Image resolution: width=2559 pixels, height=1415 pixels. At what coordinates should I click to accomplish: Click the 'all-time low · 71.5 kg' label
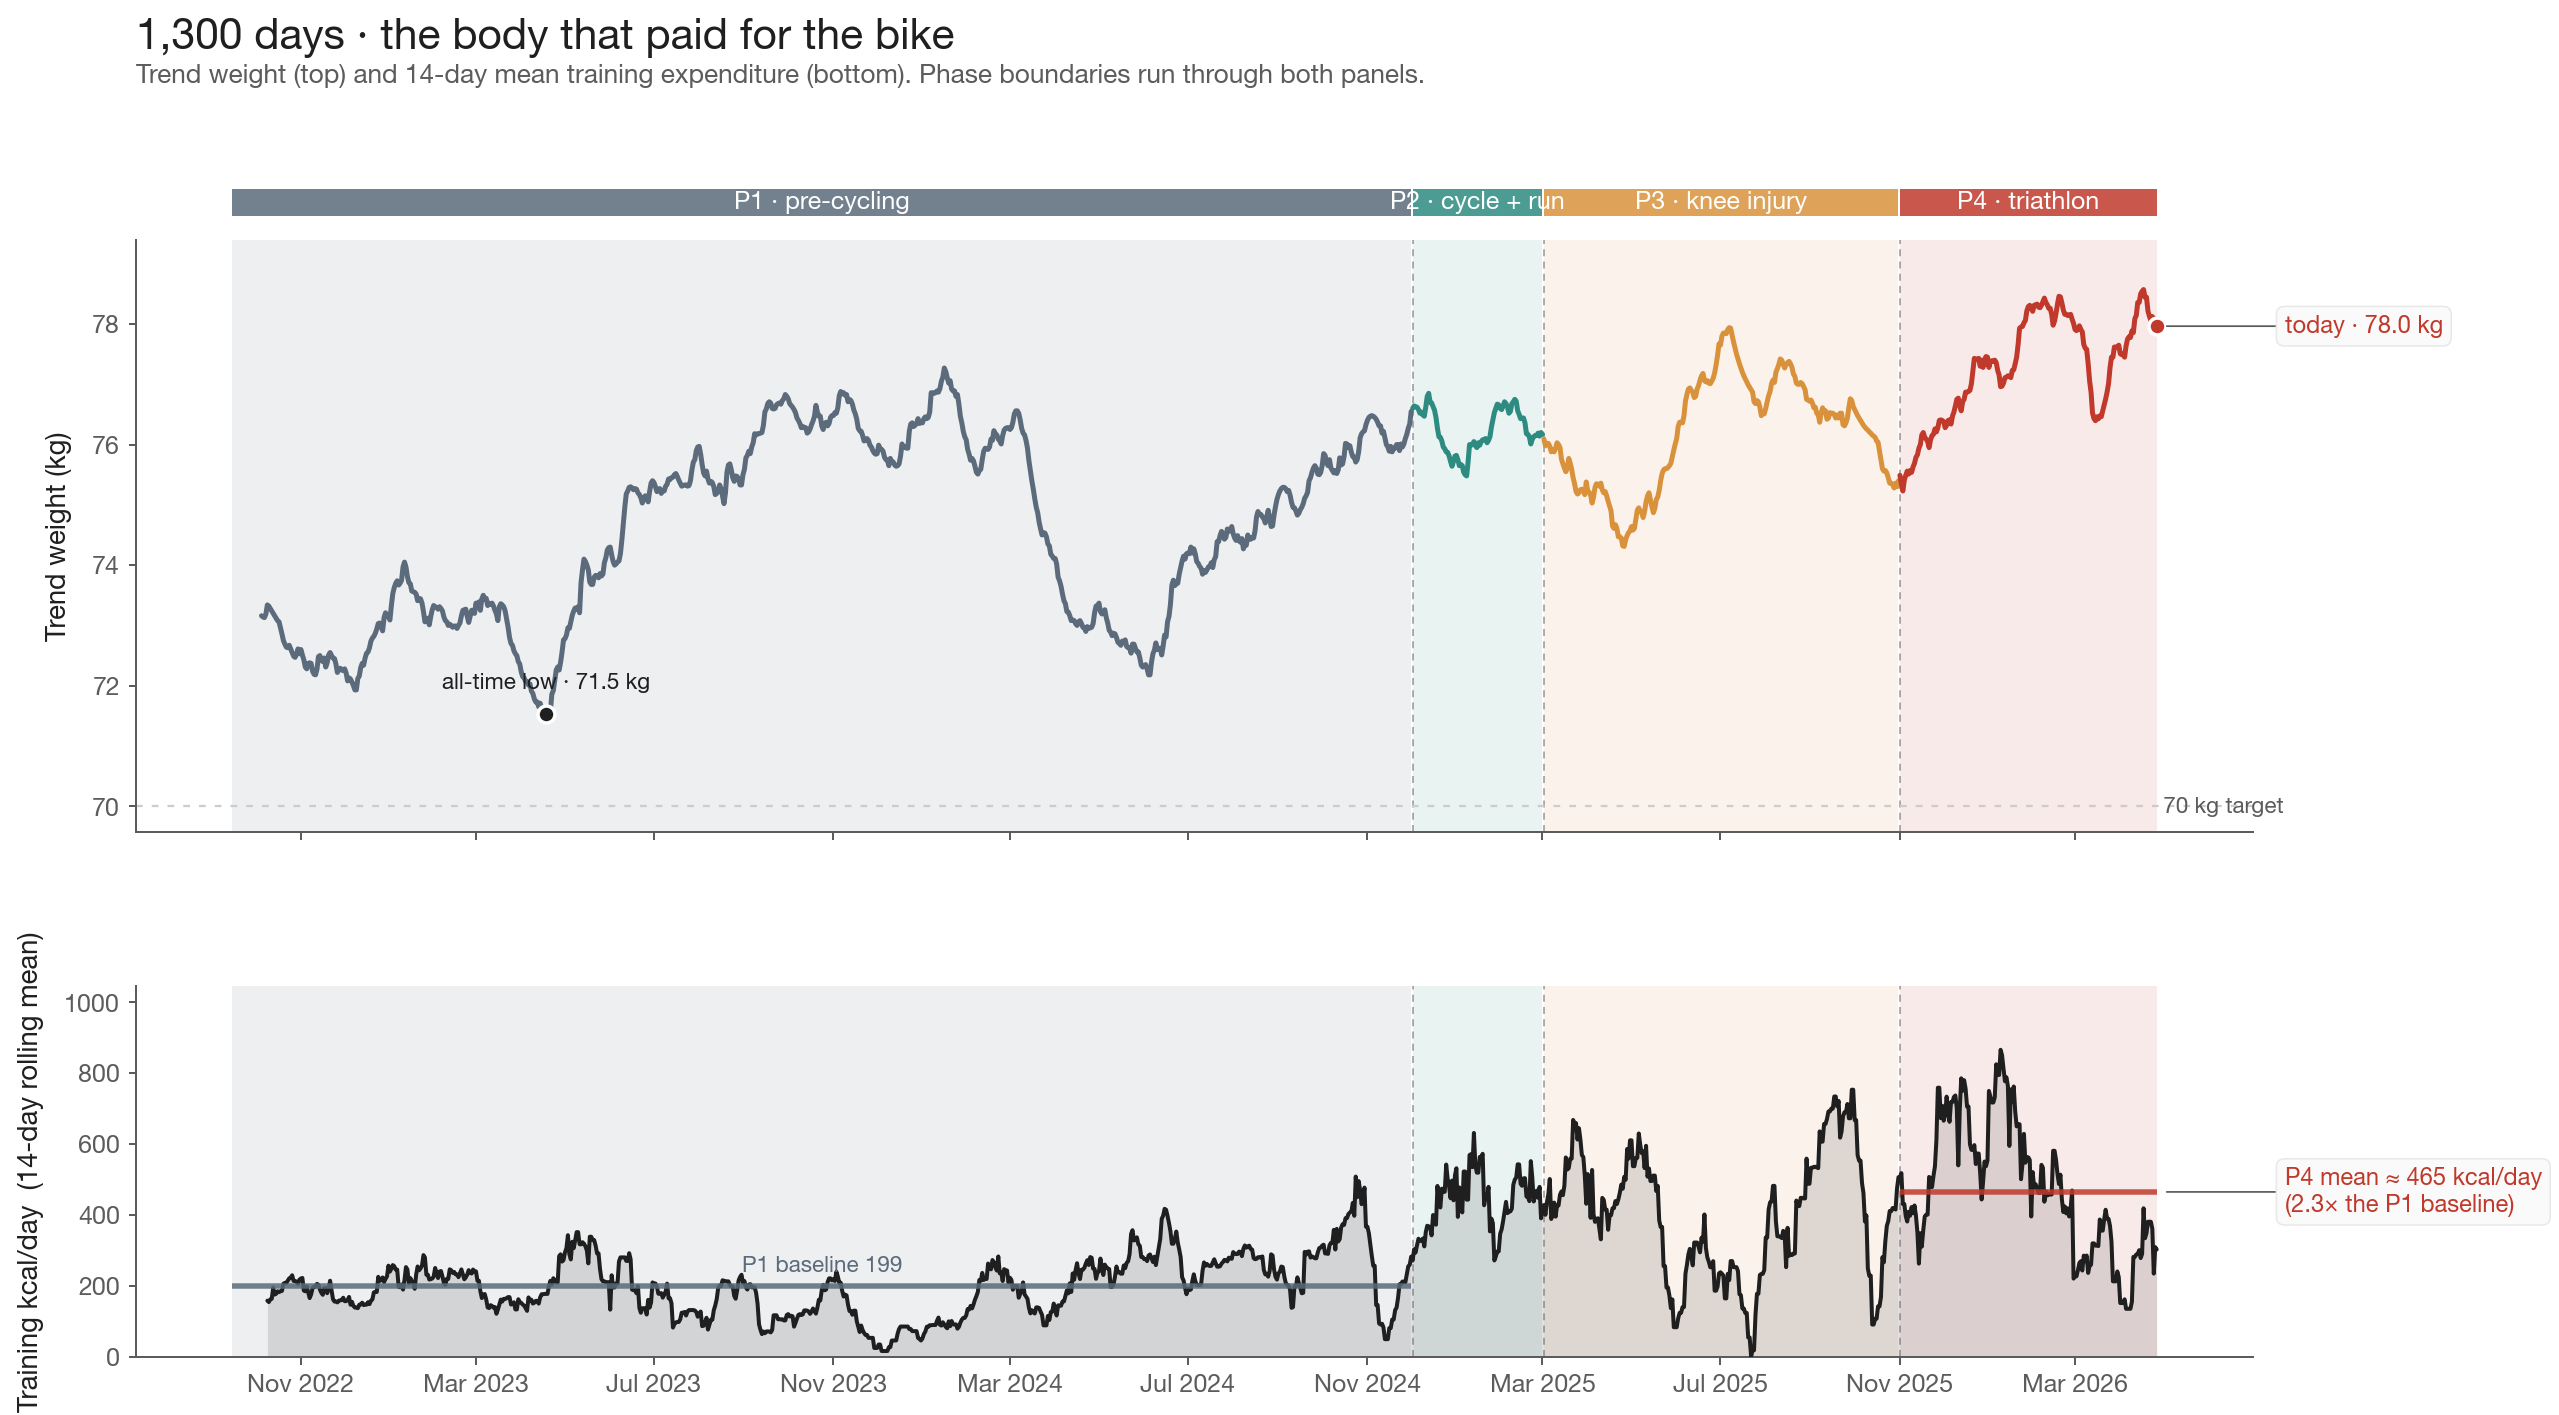545,682
